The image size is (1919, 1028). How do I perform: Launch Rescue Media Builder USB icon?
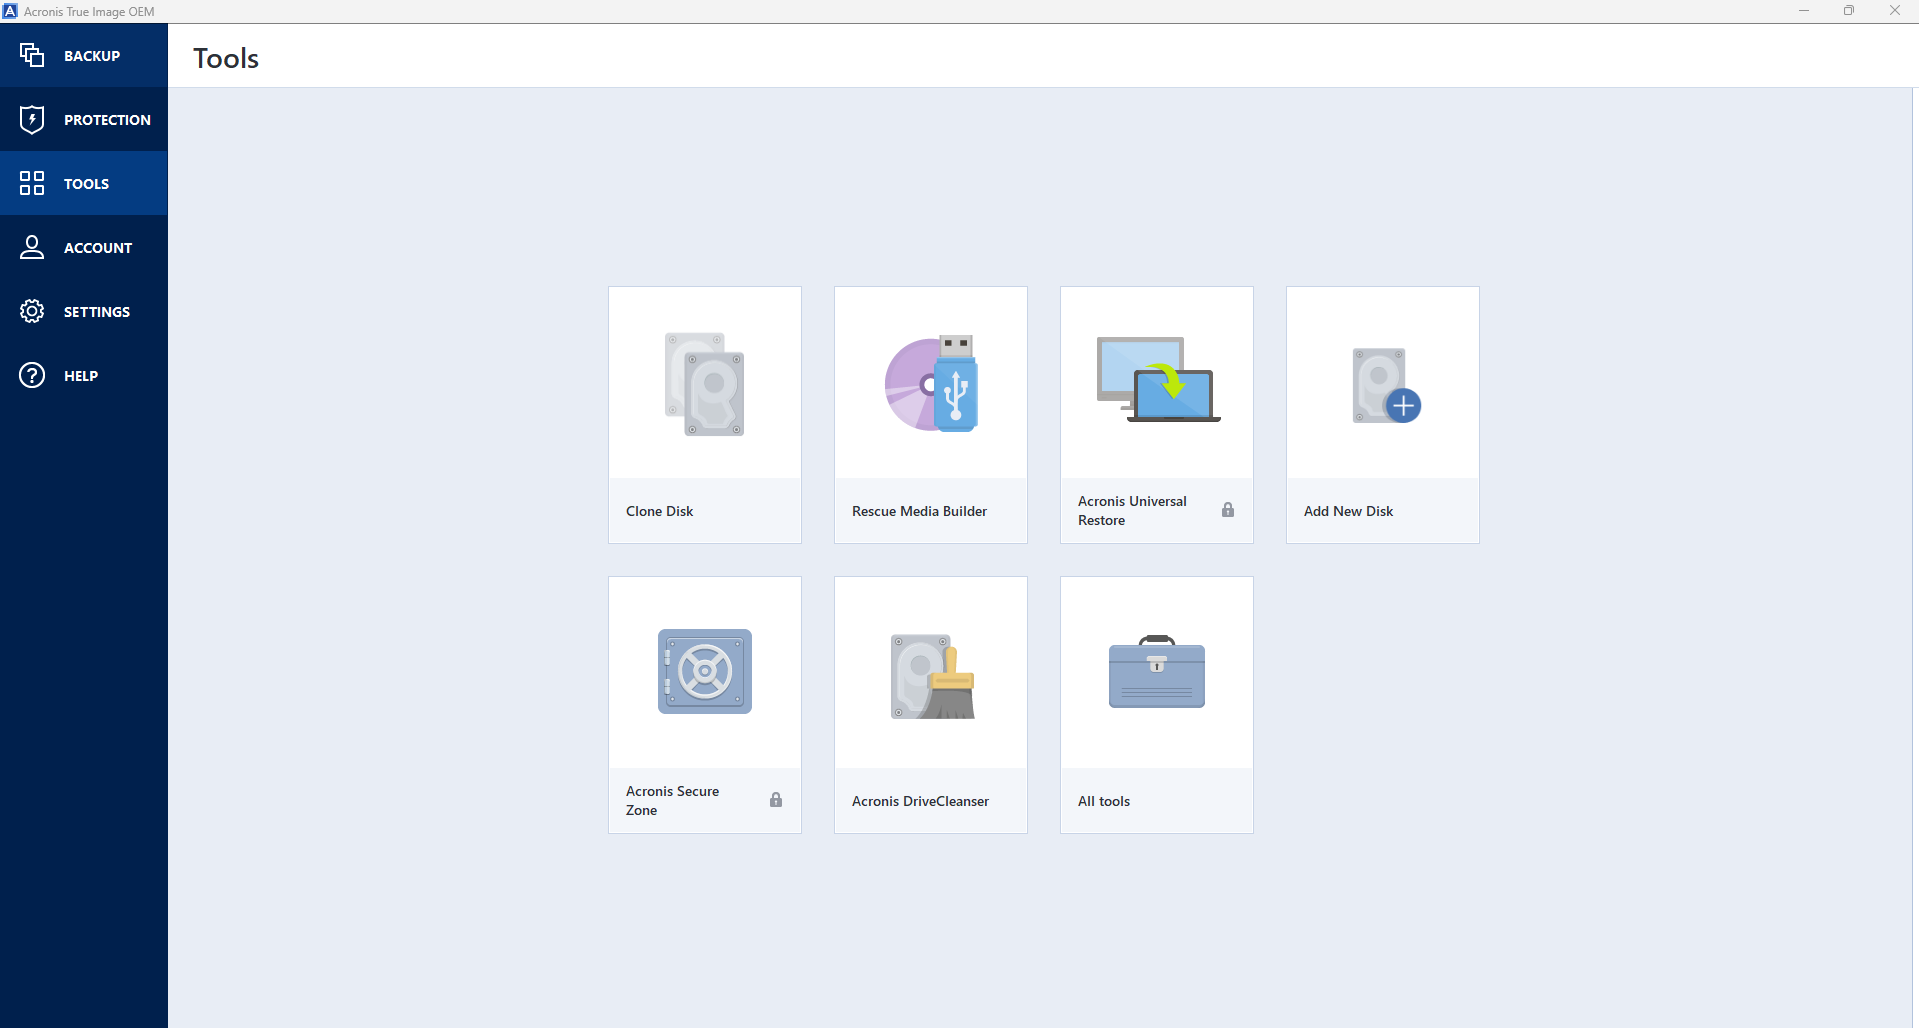coord(931,384)
